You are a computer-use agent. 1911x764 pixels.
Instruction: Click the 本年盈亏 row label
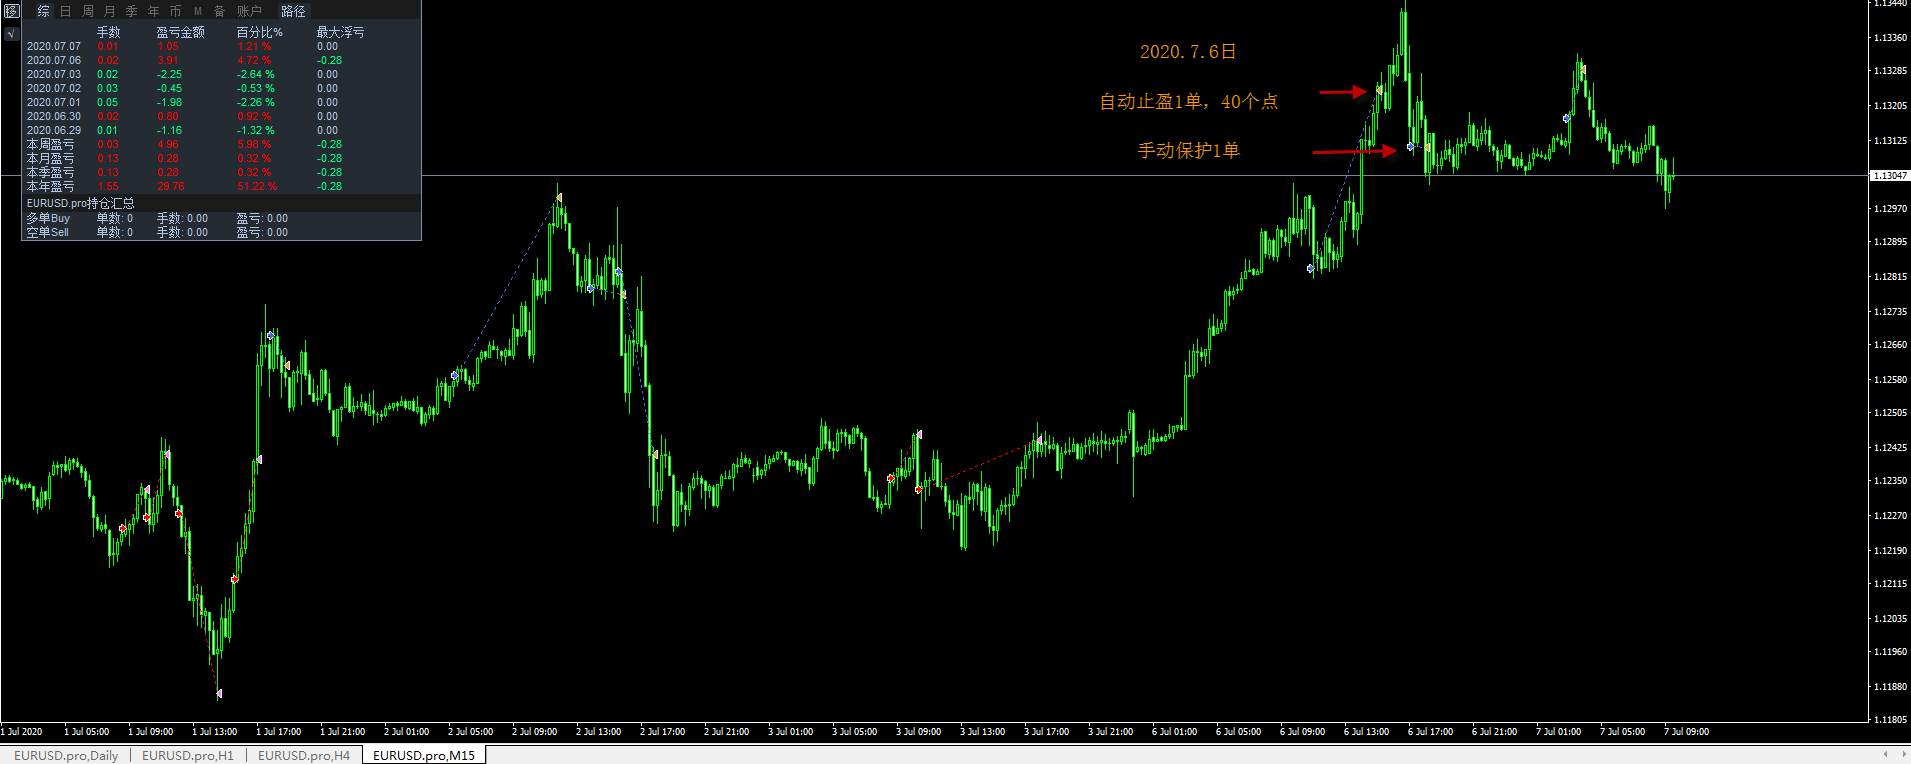click(50, 186)
